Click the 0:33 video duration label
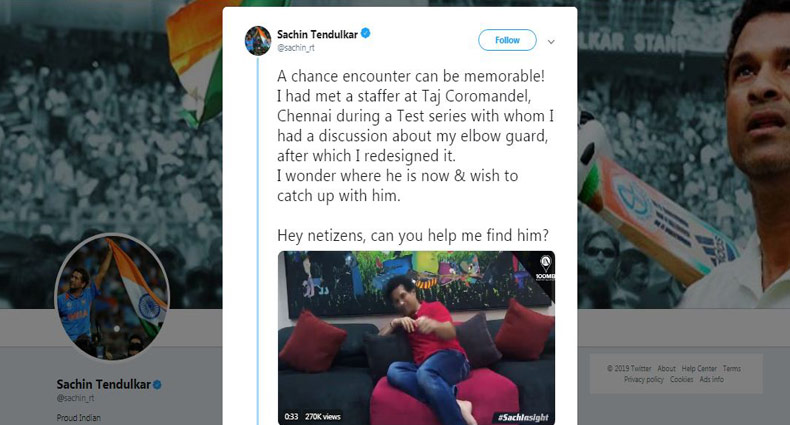790x425 pixels. click(x=291, y=417)
